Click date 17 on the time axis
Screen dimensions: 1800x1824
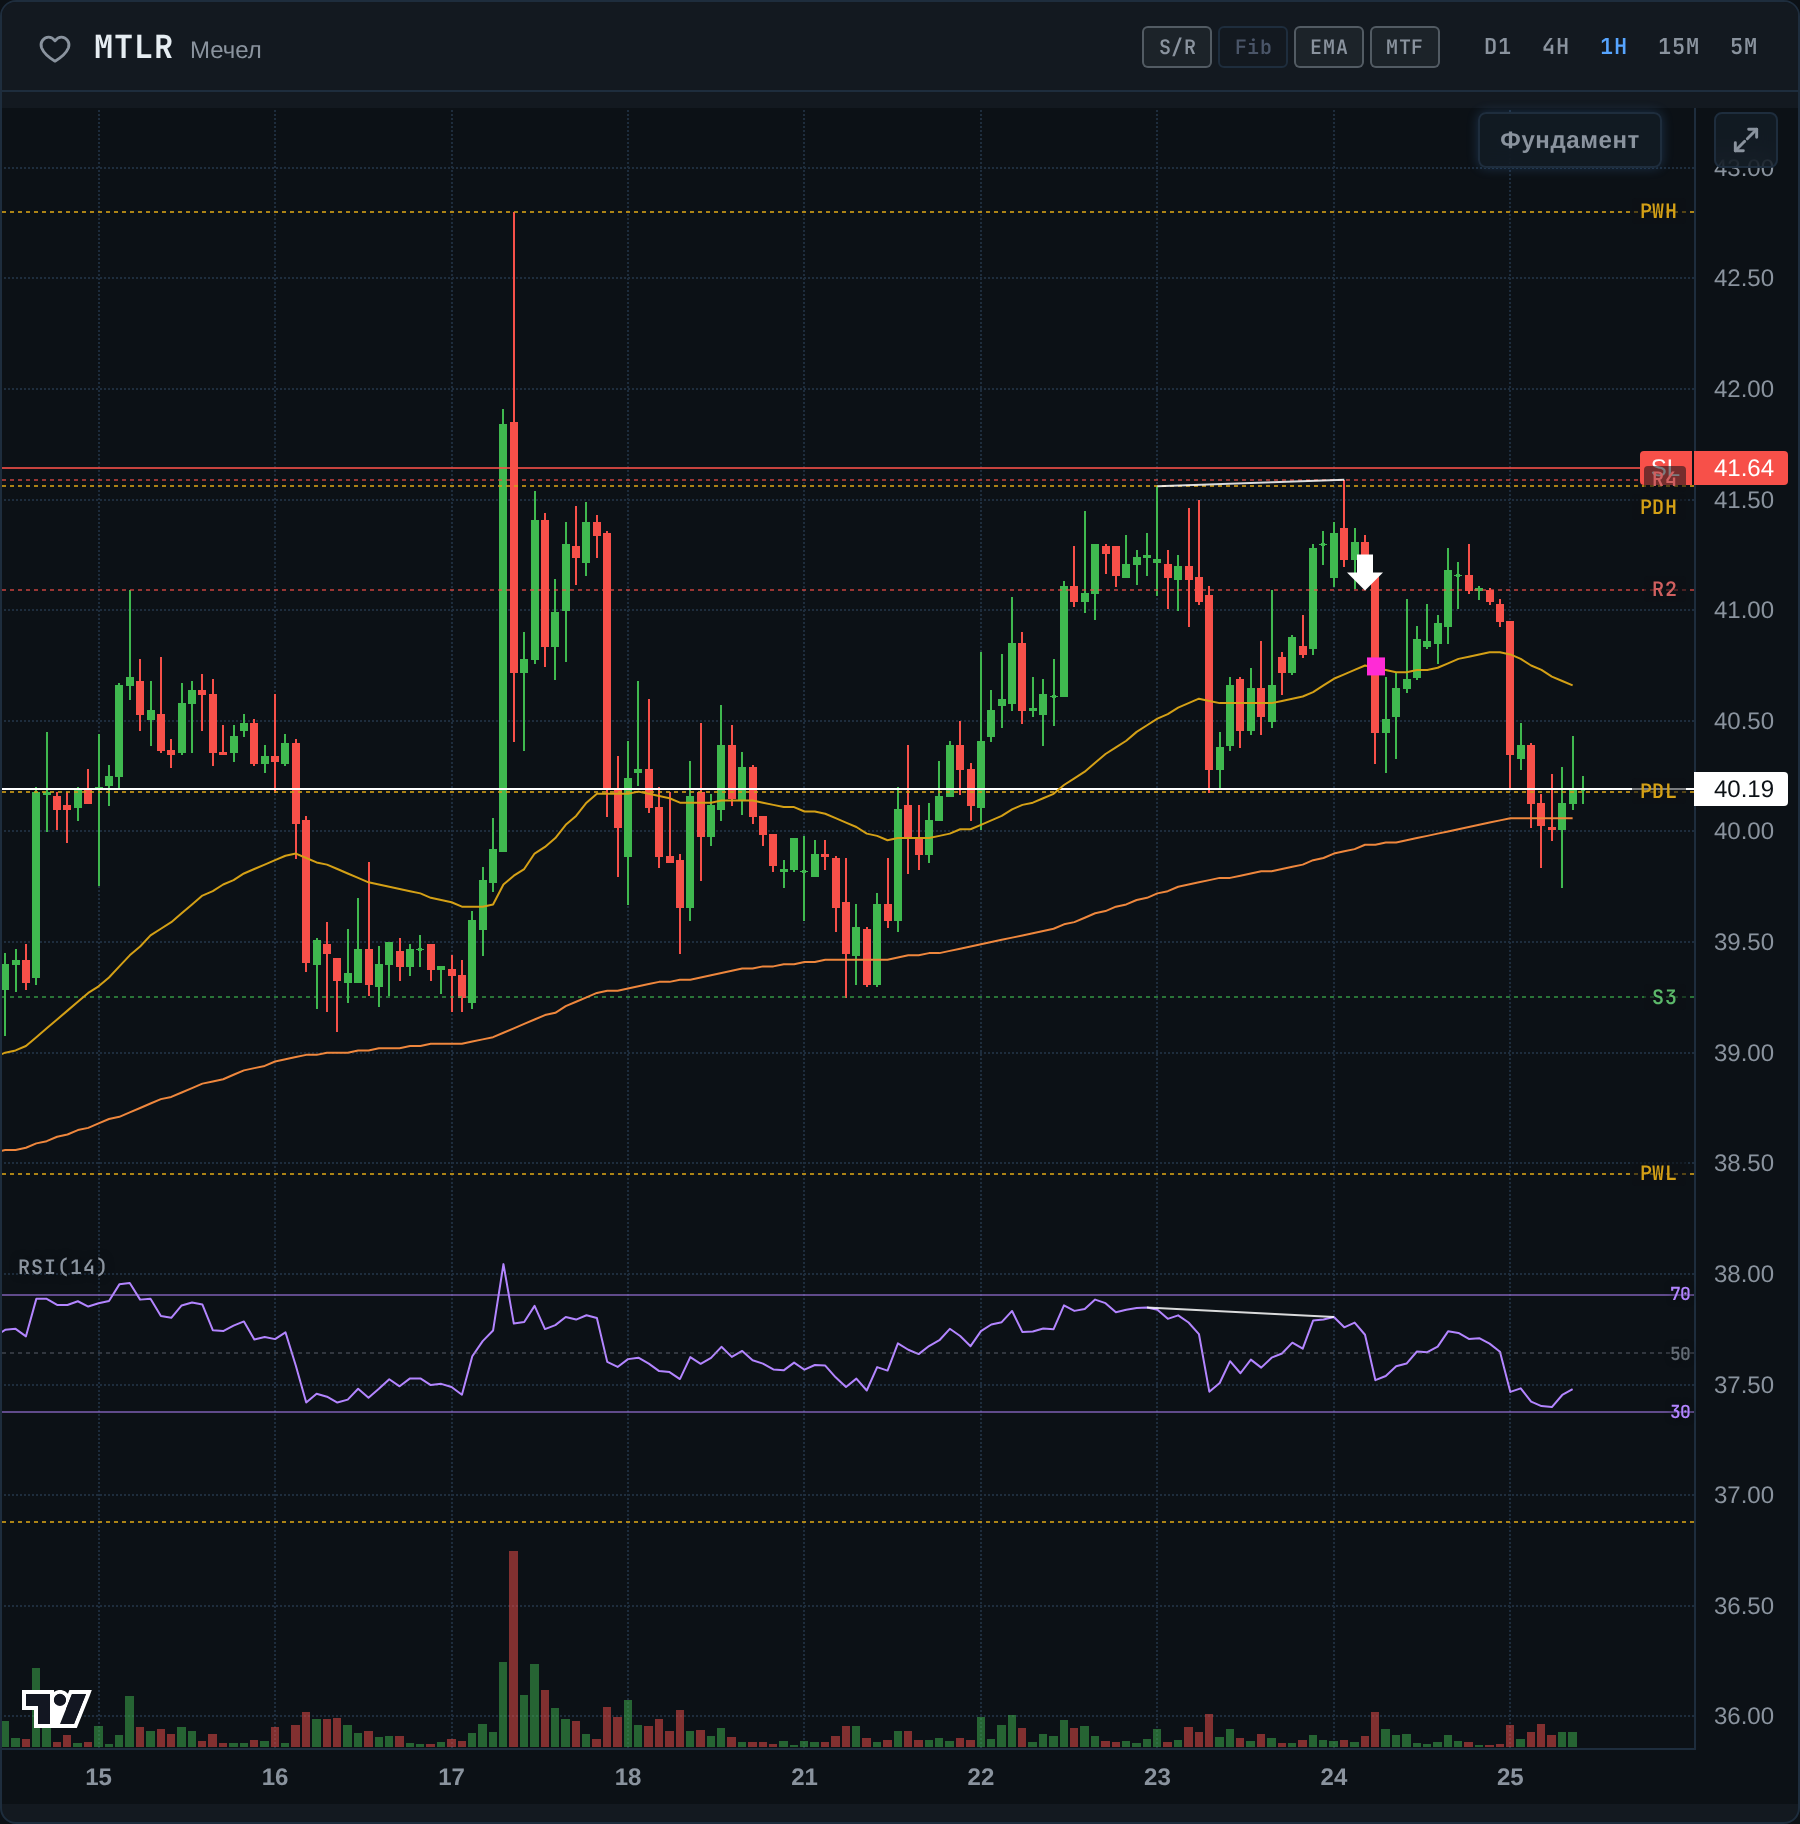(451, 1777)
